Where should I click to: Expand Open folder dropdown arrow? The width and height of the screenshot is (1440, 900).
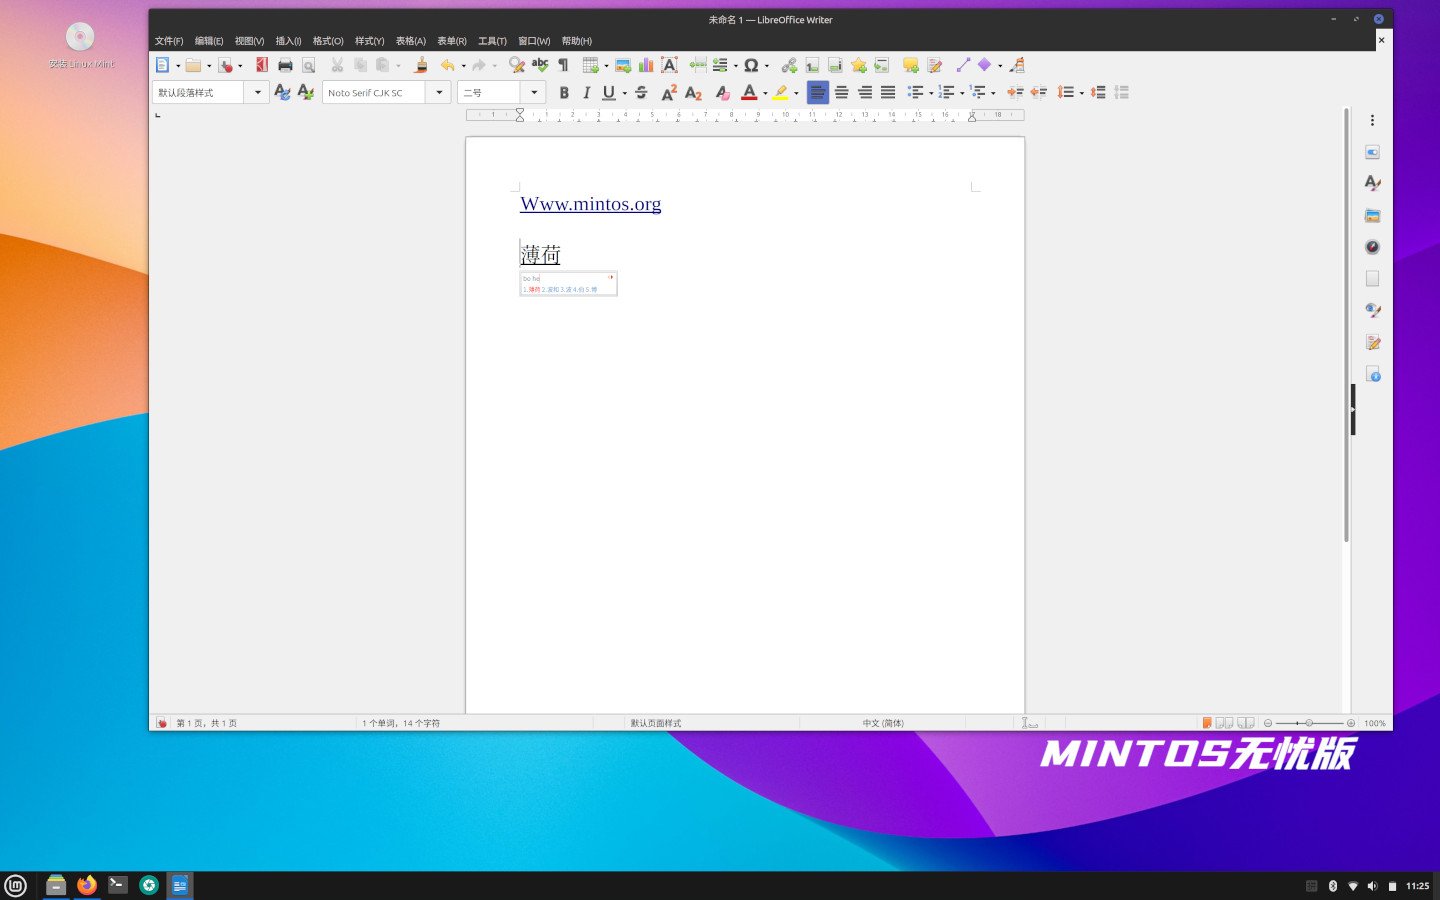(209, 66)
